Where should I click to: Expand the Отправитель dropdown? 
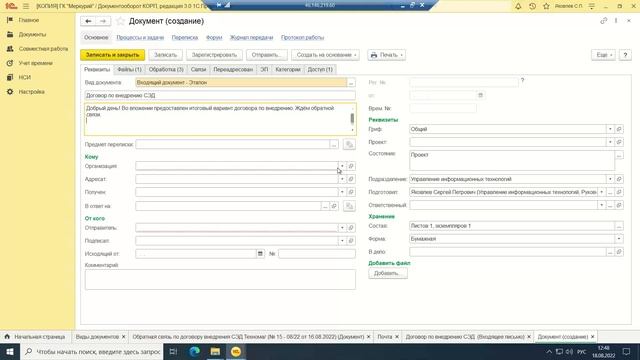click(x=342, y=228)
